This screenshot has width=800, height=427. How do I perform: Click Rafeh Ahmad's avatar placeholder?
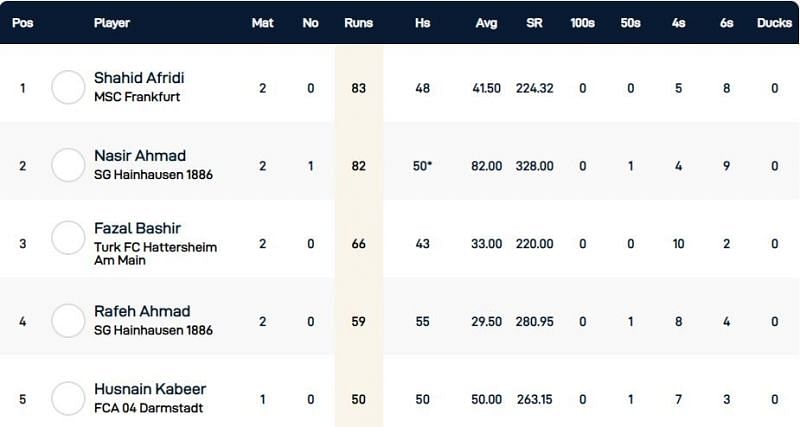(68, 320)
